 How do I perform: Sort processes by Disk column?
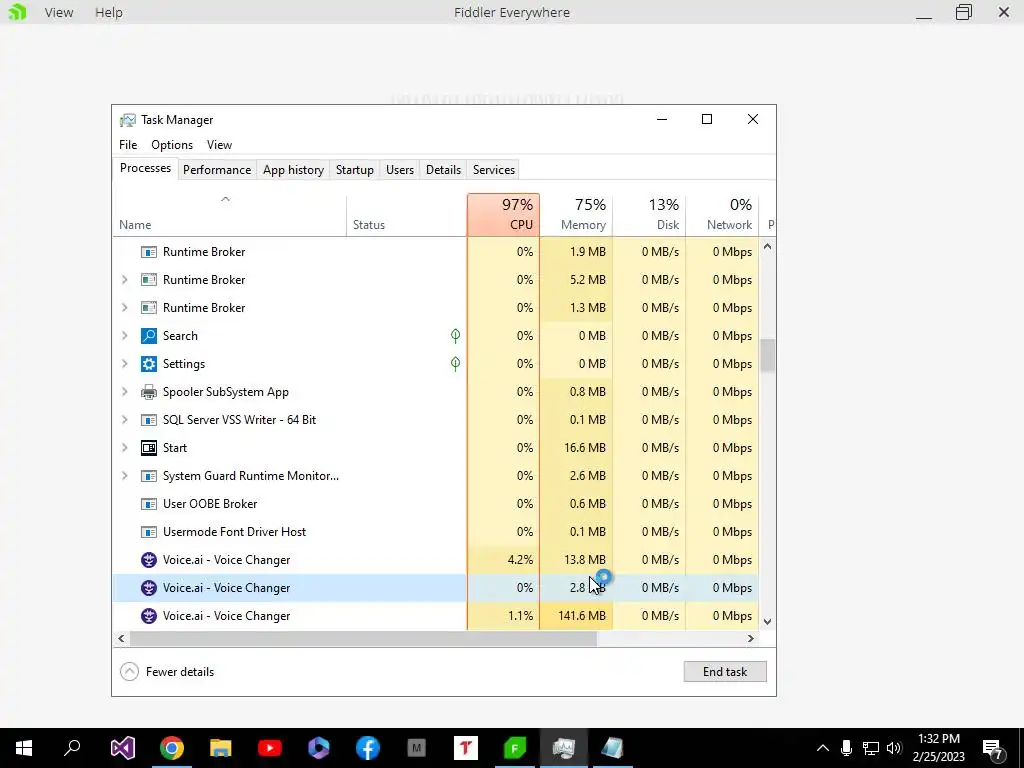pos(649,215)
